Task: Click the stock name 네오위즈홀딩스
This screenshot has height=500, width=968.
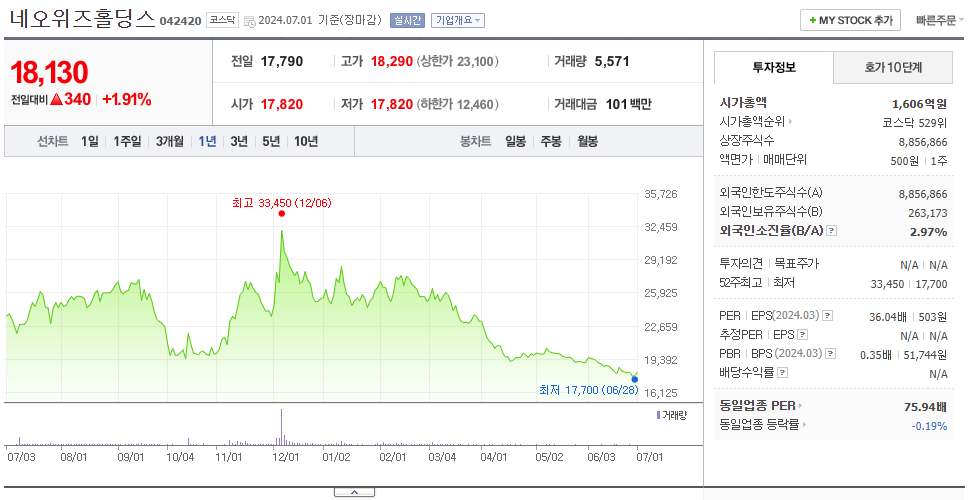Action: tap(81, 19)
